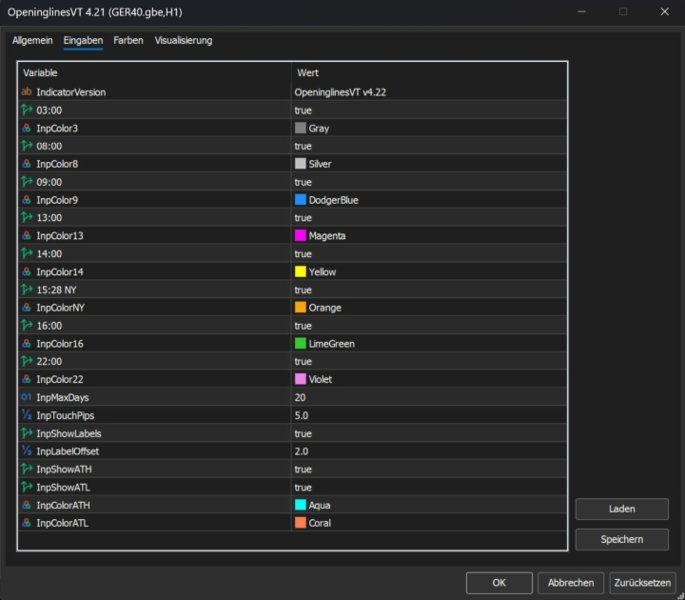
Task: Confirm settings with the OK button
Action: click(499, 583)
